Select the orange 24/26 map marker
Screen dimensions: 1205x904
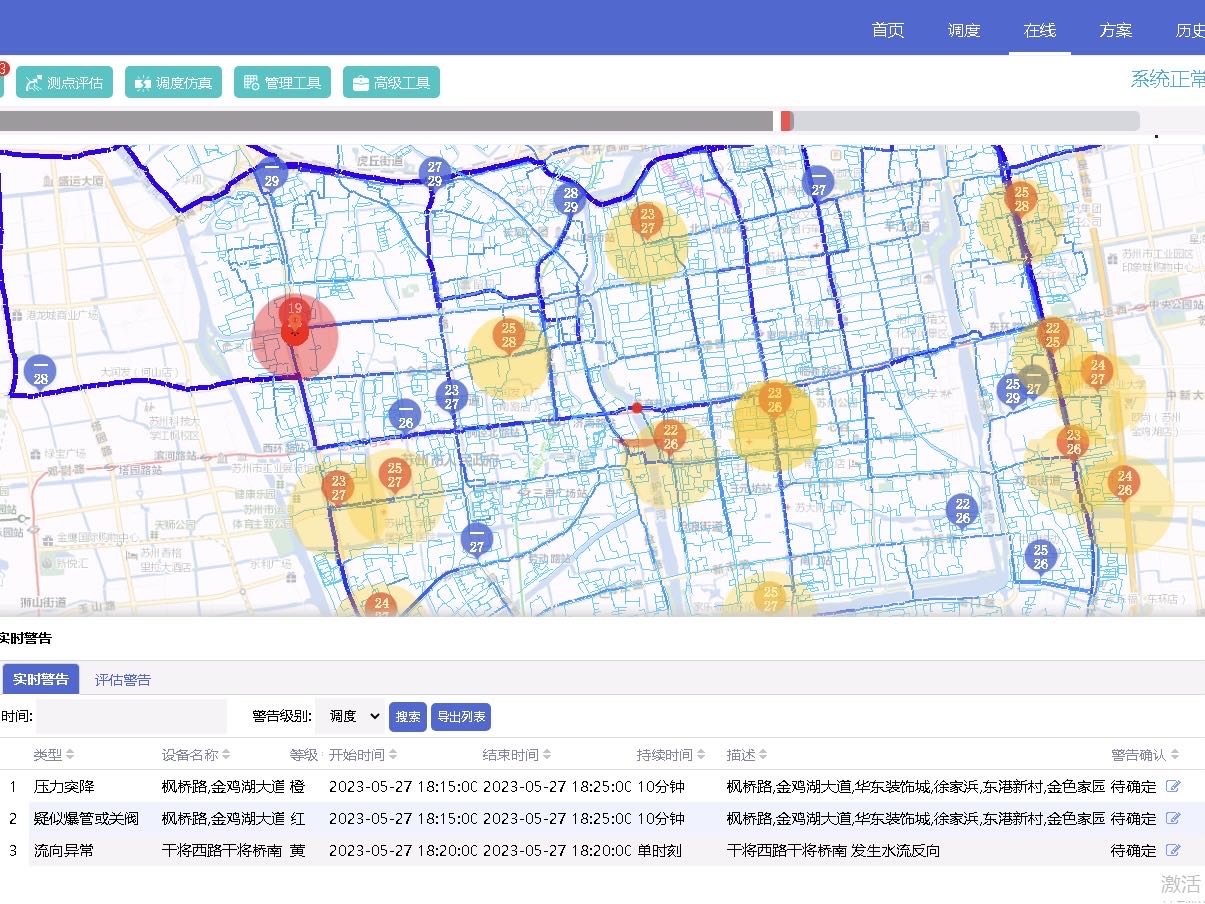click(x=1124, y=482)
